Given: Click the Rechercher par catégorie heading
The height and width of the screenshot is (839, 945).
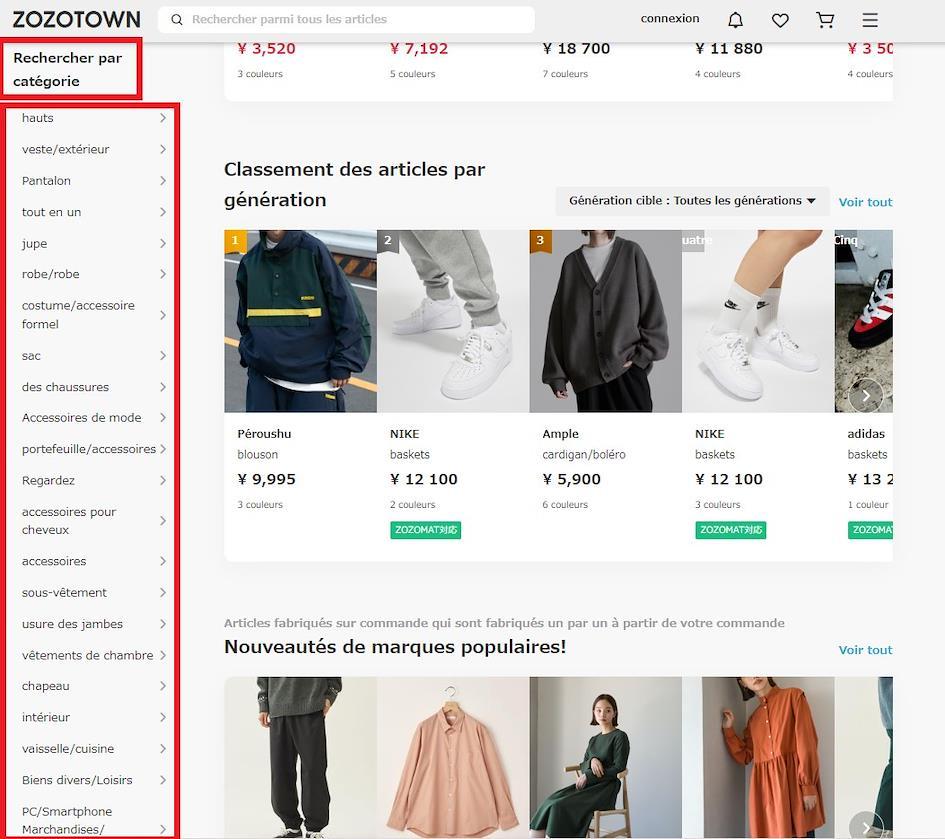Looking at the screenshot, I should pyautogui.click(x=68, y=69).
